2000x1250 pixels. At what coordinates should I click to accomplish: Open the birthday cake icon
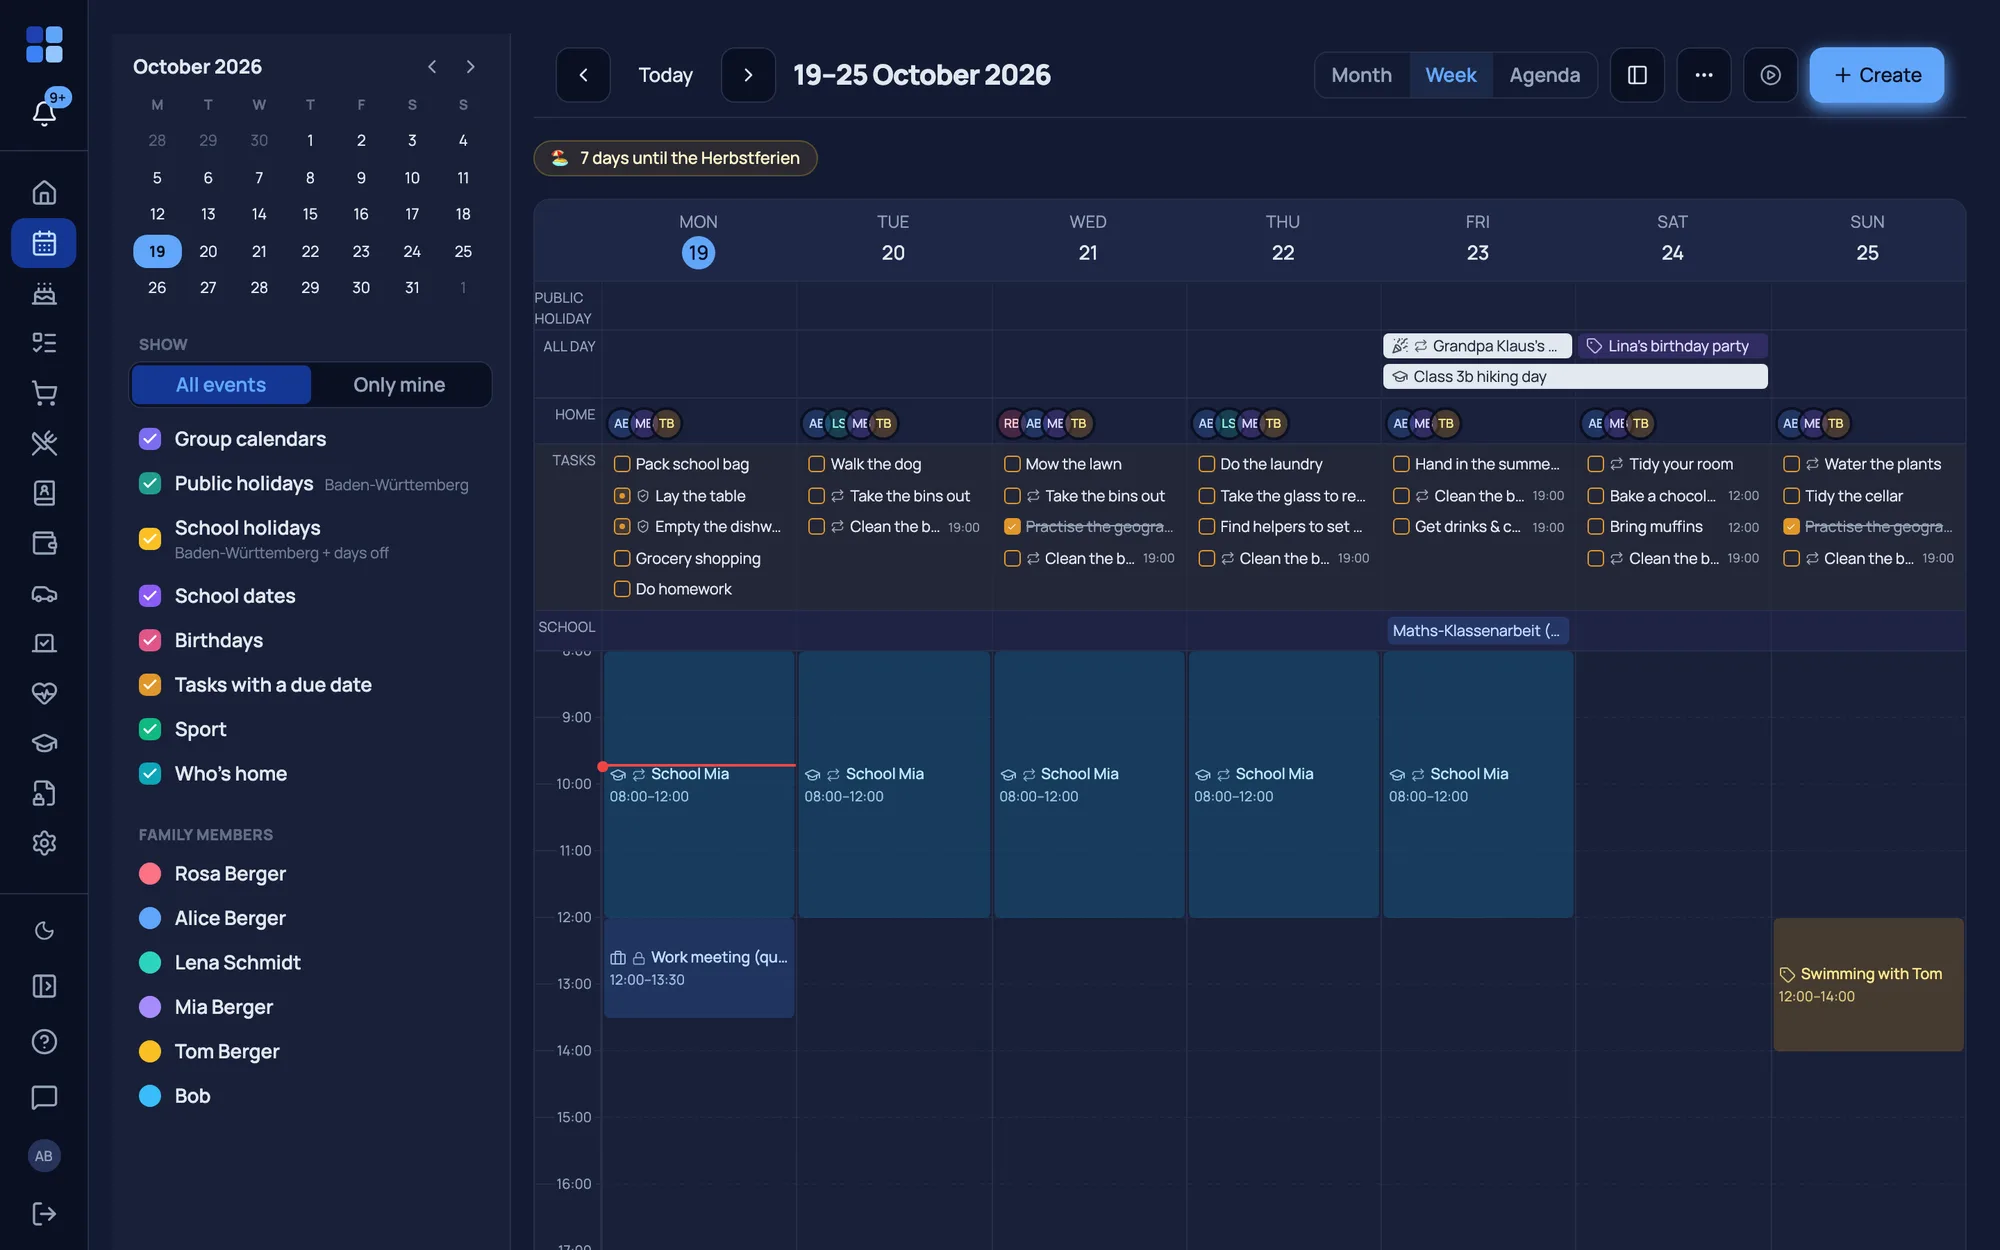[44, 293]
